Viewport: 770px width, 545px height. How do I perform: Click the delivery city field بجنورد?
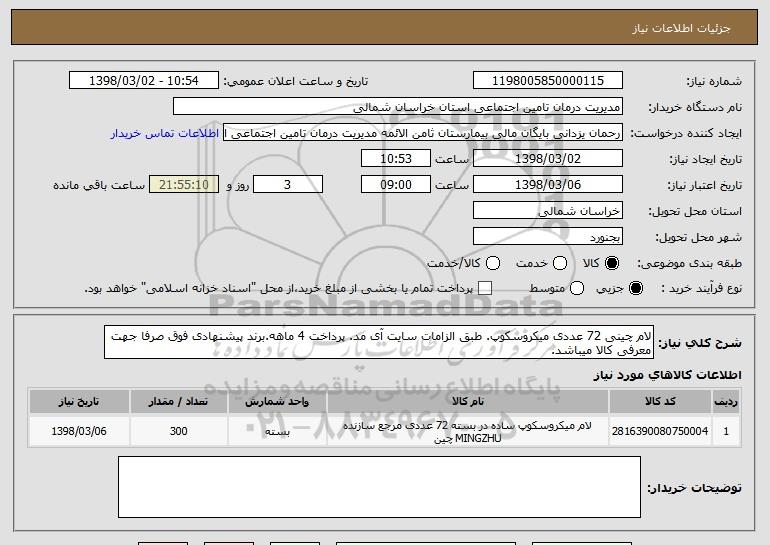click(548, 237)
